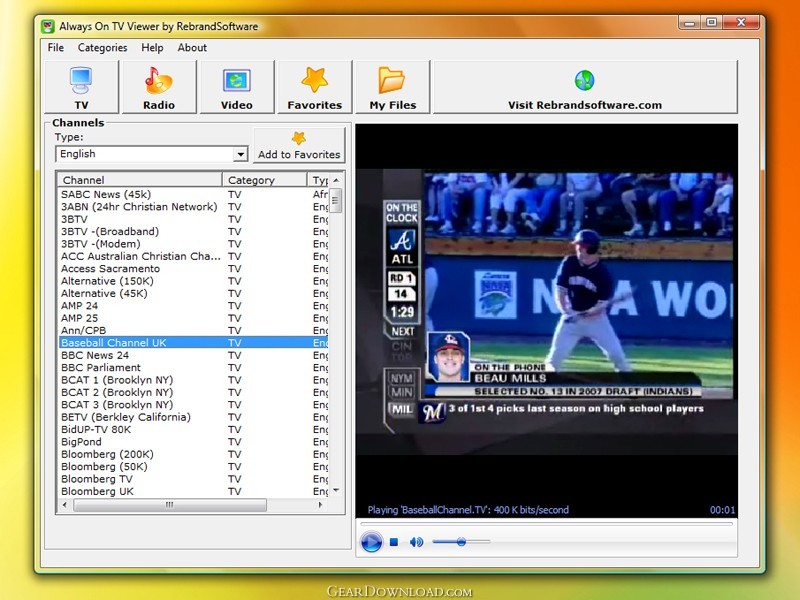Select AMP 25 channel

click(x=193, y=318)
